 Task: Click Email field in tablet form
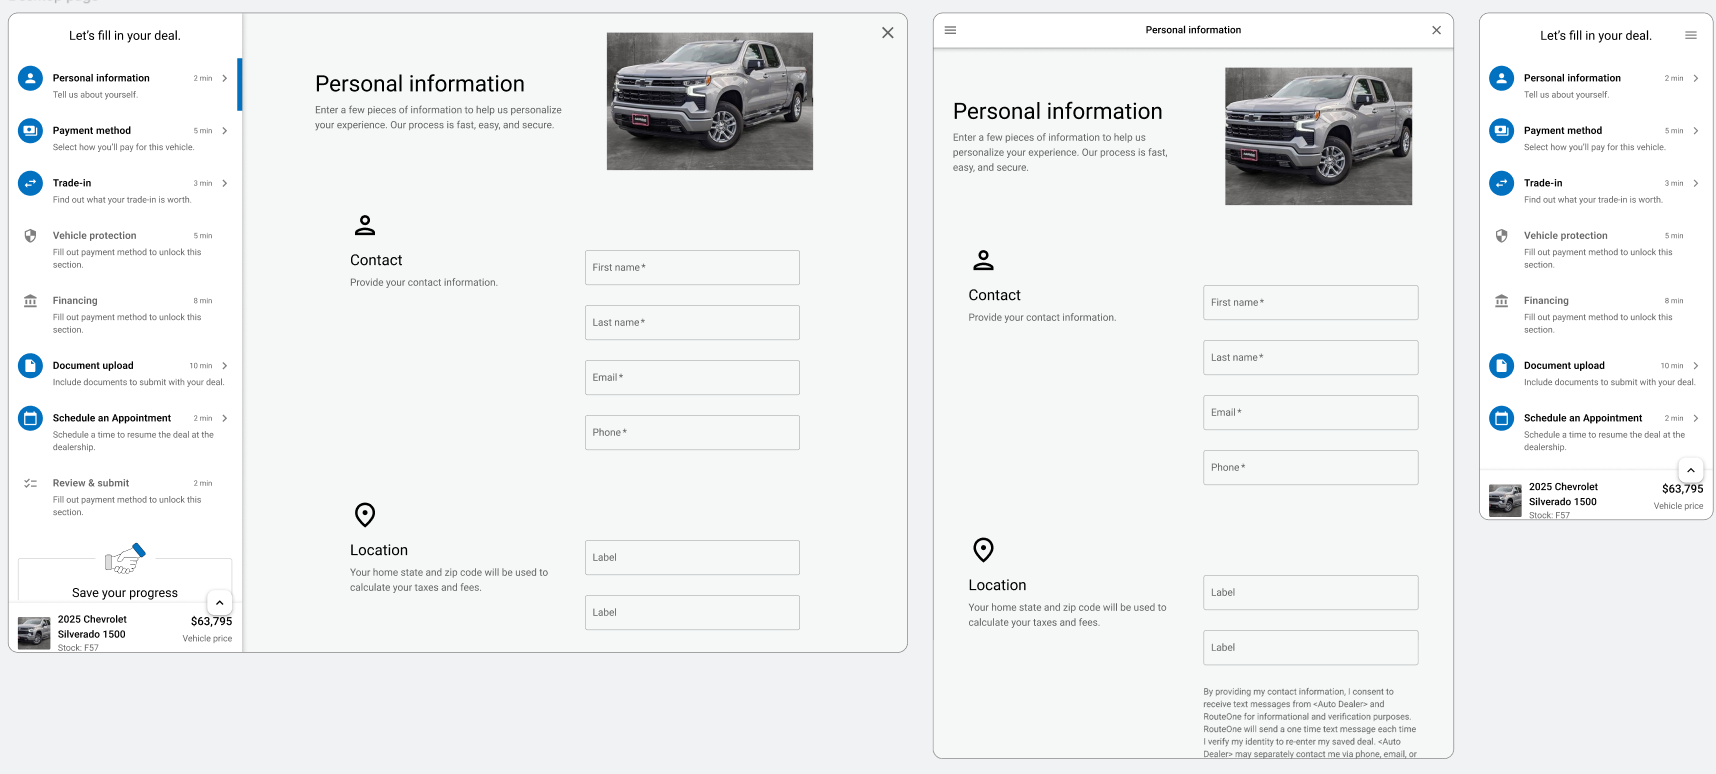pyautogui.click(x=1311, y=413)
